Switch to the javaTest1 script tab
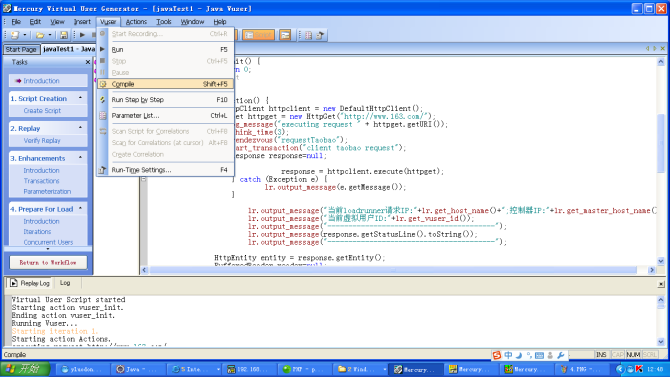The height and width of the screenshot is (377, 670). pyautogui.click(x=68, y=49)
